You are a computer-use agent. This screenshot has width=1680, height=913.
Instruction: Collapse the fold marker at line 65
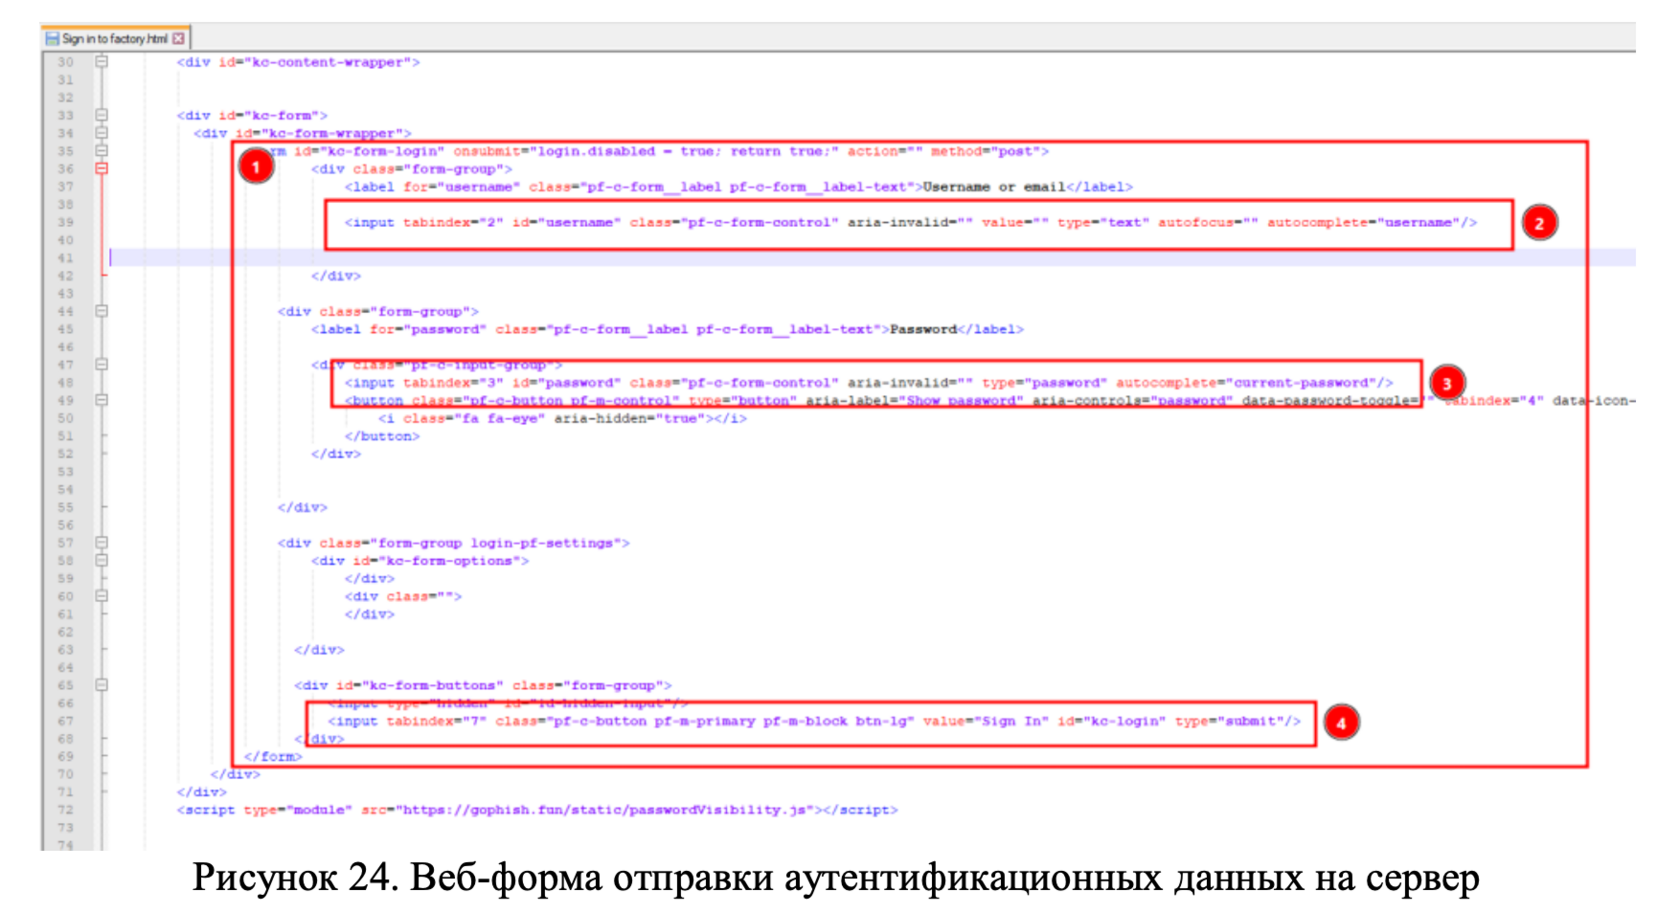click(101, 685)
